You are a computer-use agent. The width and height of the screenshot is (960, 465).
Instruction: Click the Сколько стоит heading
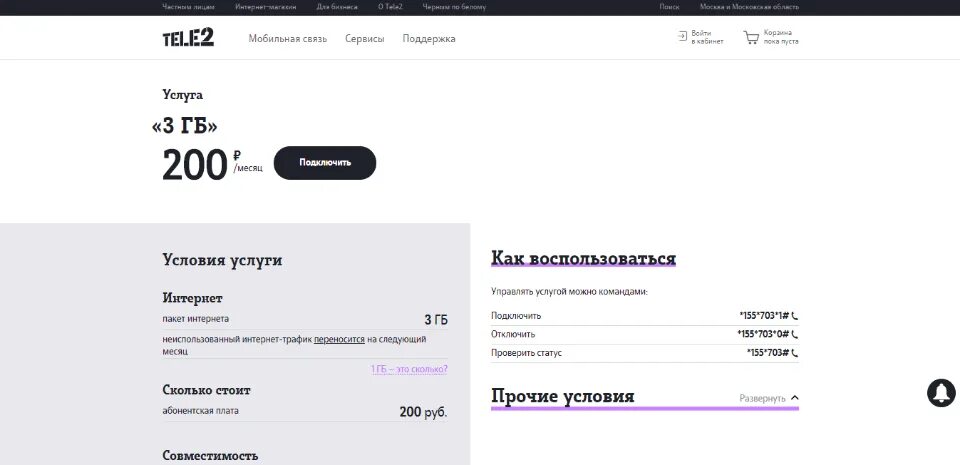click(x=206, y=390)
